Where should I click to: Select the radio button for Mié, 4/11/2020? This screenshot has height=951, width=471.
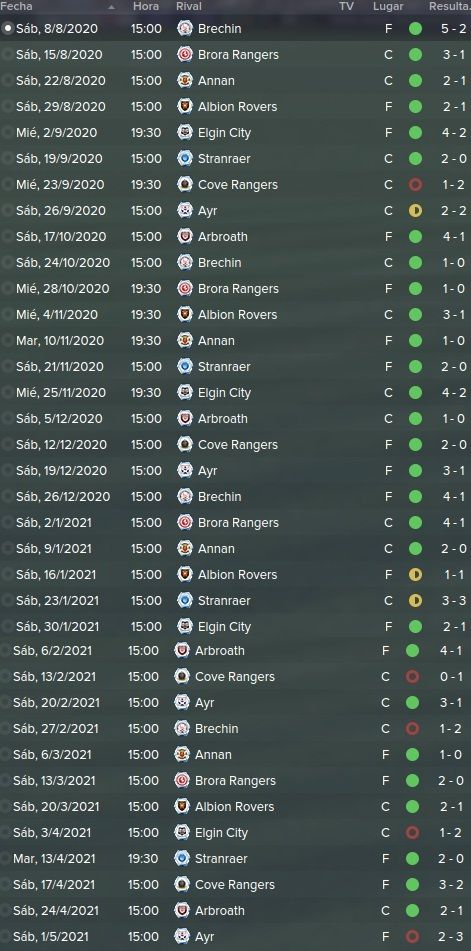[x=7, y=314]
